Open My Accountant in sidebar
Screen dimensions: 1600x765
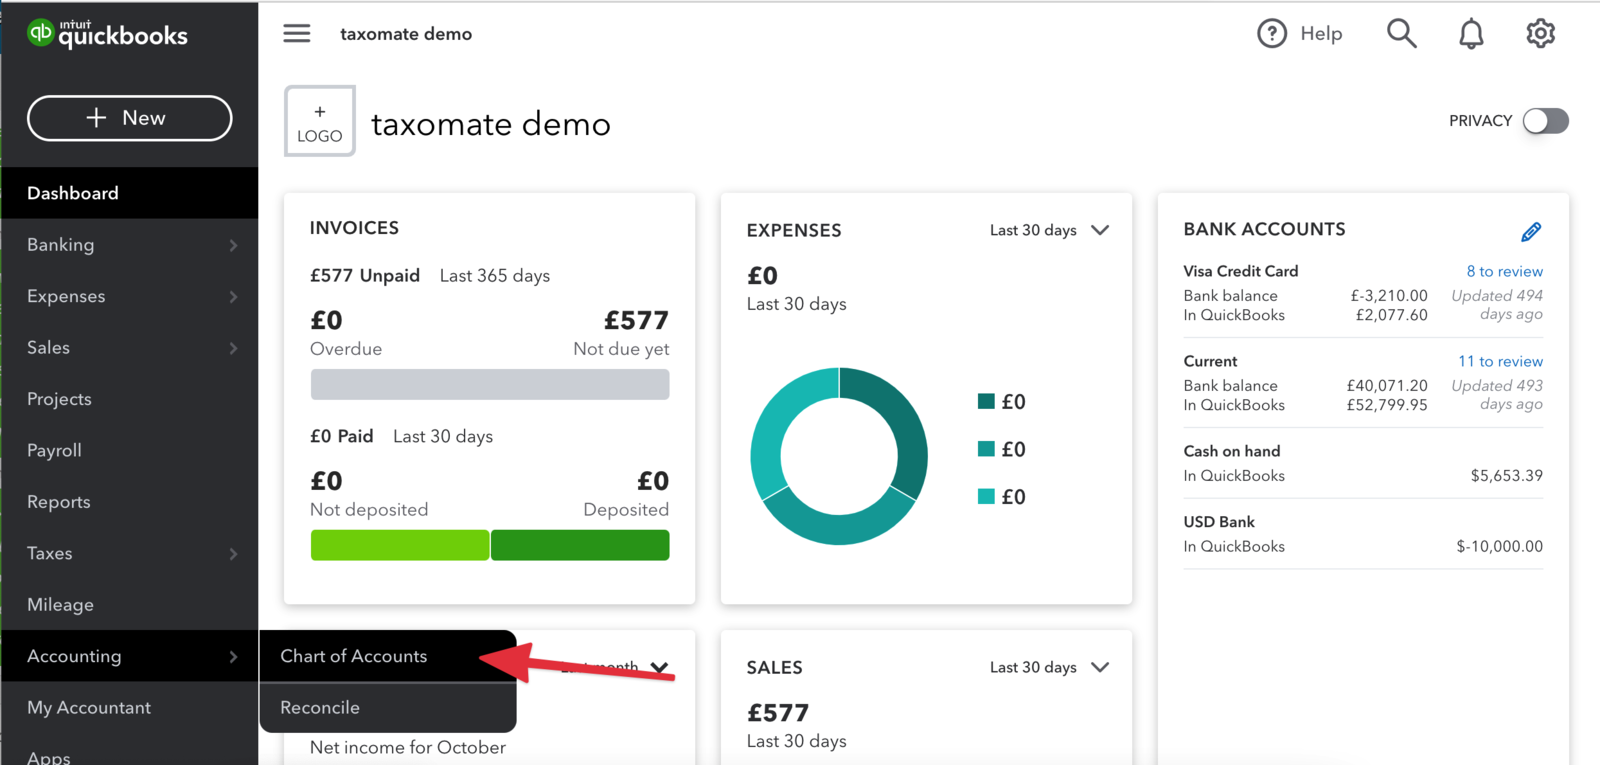point(130,708)
